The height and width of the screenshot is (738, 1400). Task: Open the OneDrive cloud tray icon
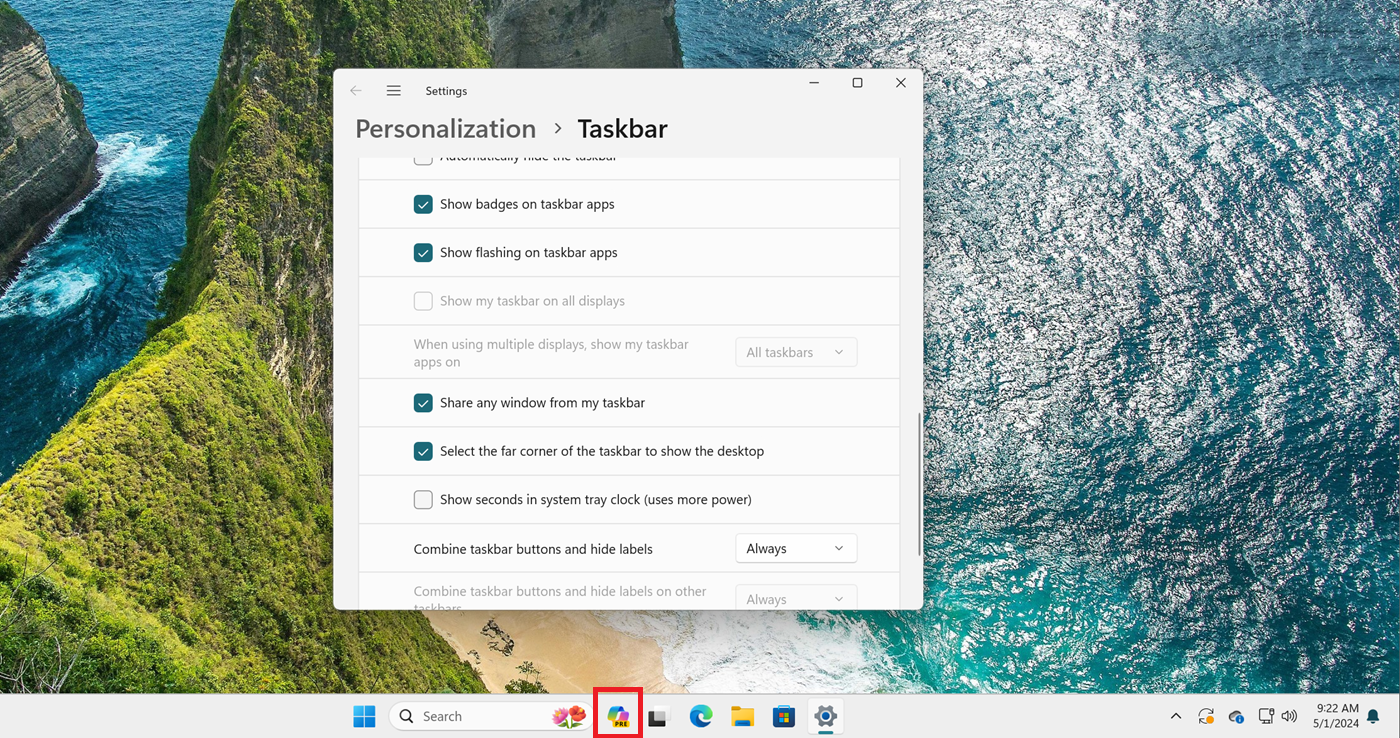tap(1236, 716)
